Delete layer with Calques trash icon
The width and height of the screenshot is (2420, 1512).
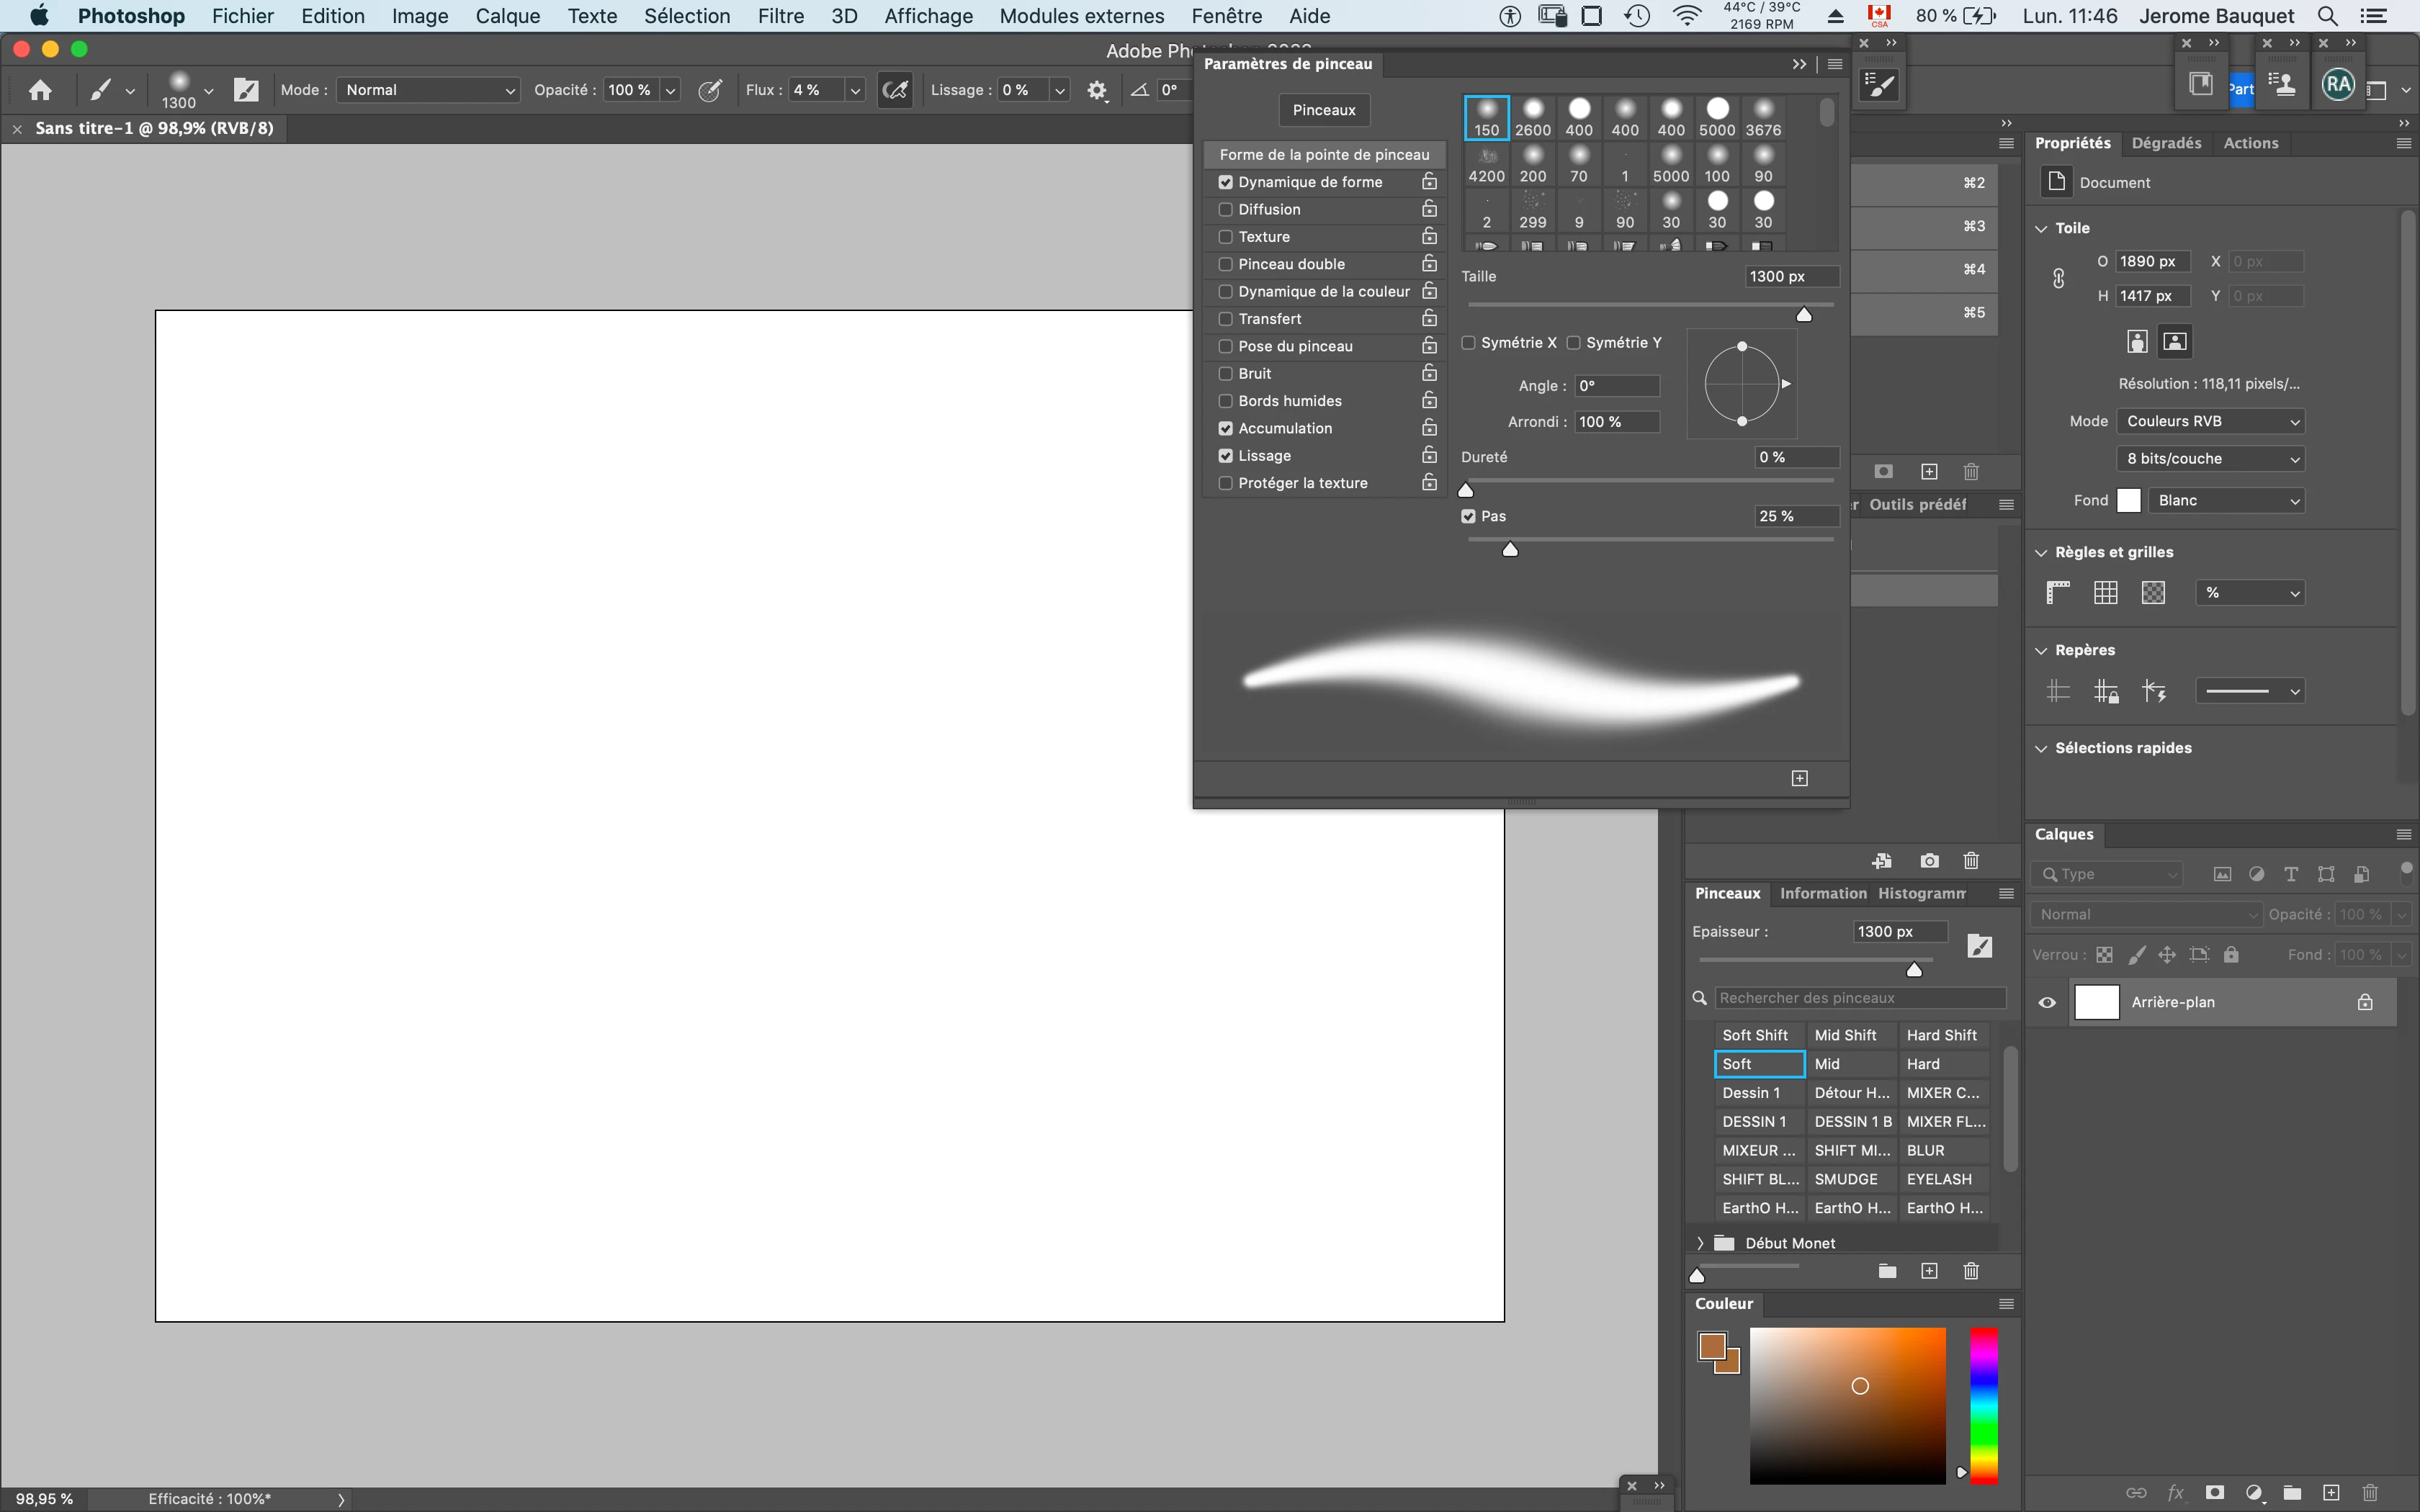(x=2369, y=1492)
